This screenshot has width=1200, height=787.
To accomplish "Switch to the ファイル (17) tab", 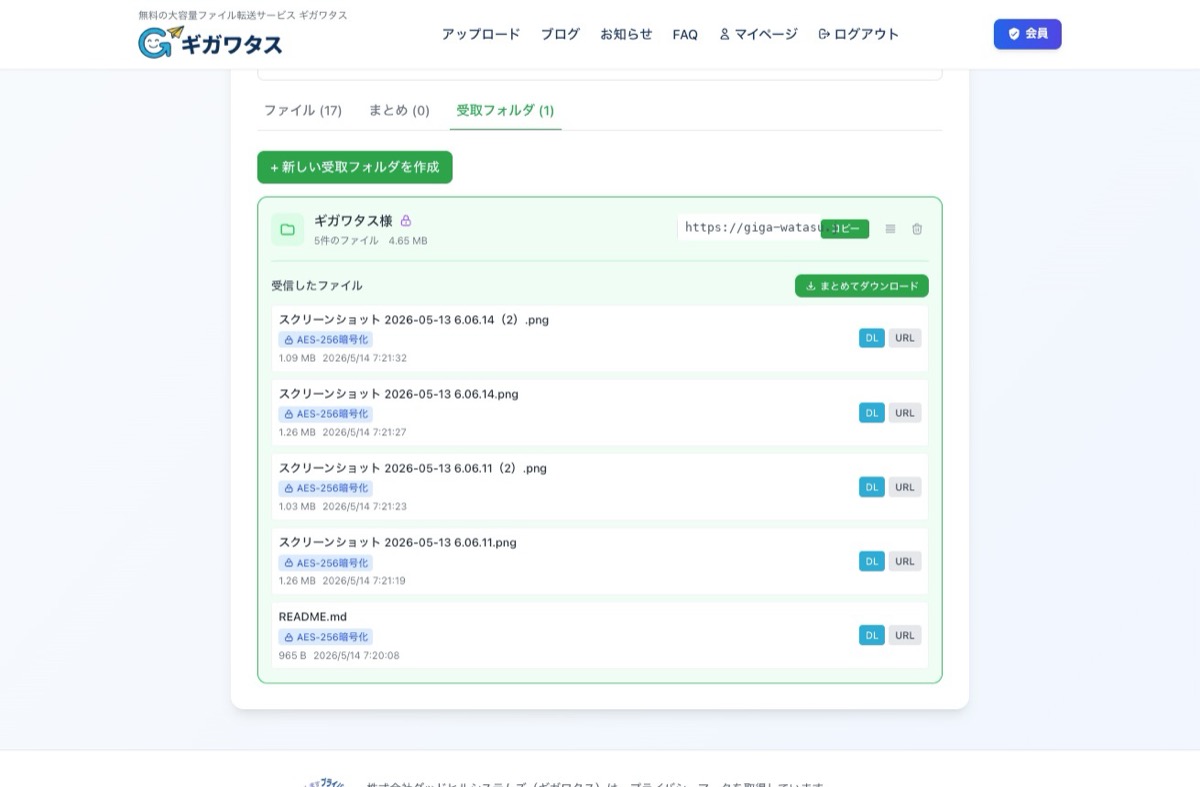I will pos(303,110).
